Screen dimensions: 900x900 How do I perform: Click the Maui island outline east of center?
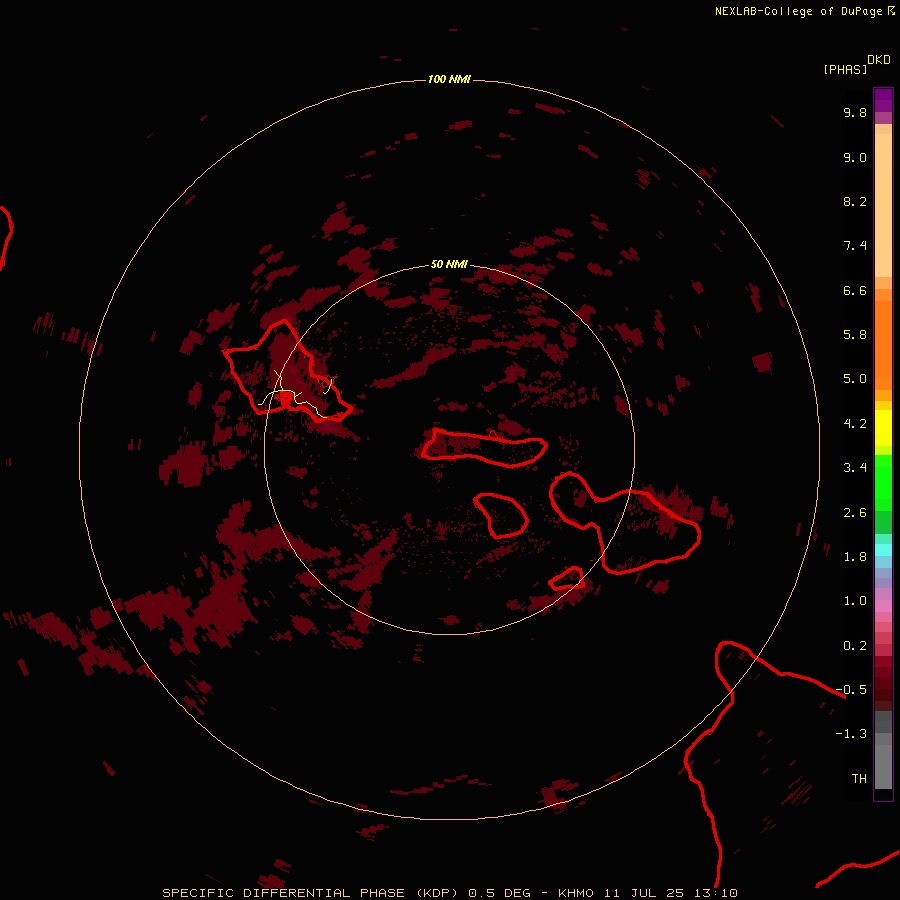tap(624, 522)
